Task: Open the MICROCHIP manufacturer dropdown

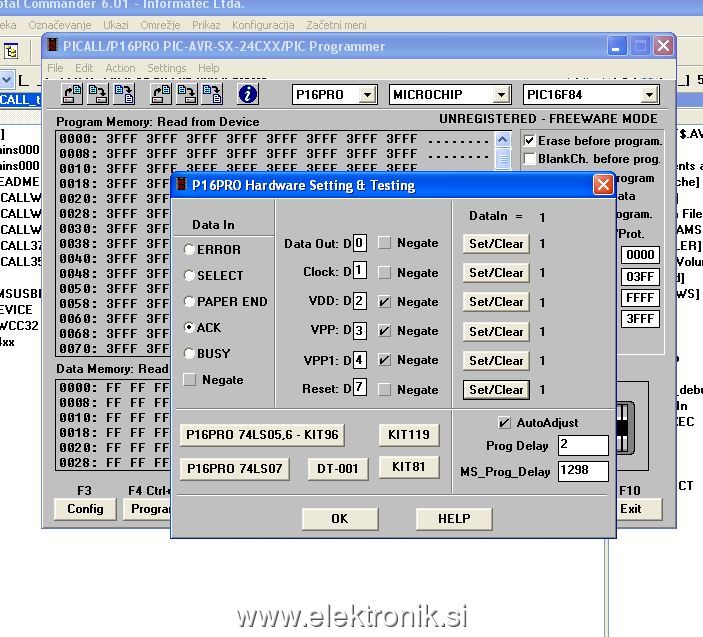Action: (501, 95)
